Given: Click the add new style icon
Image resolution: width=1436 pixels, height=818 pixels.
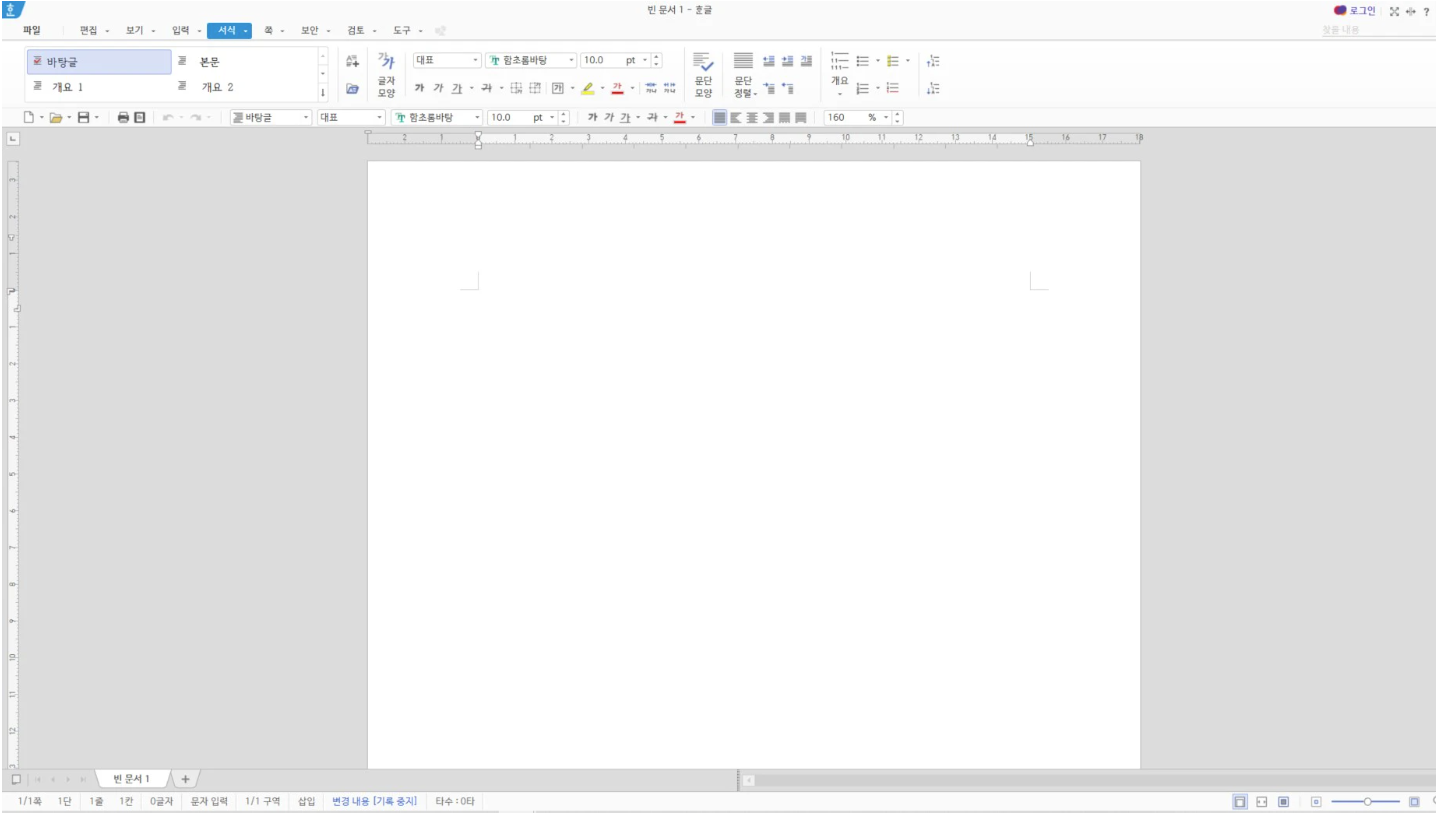Looking at the screenshot, I should pyautogui.click(x=351, y=61).
